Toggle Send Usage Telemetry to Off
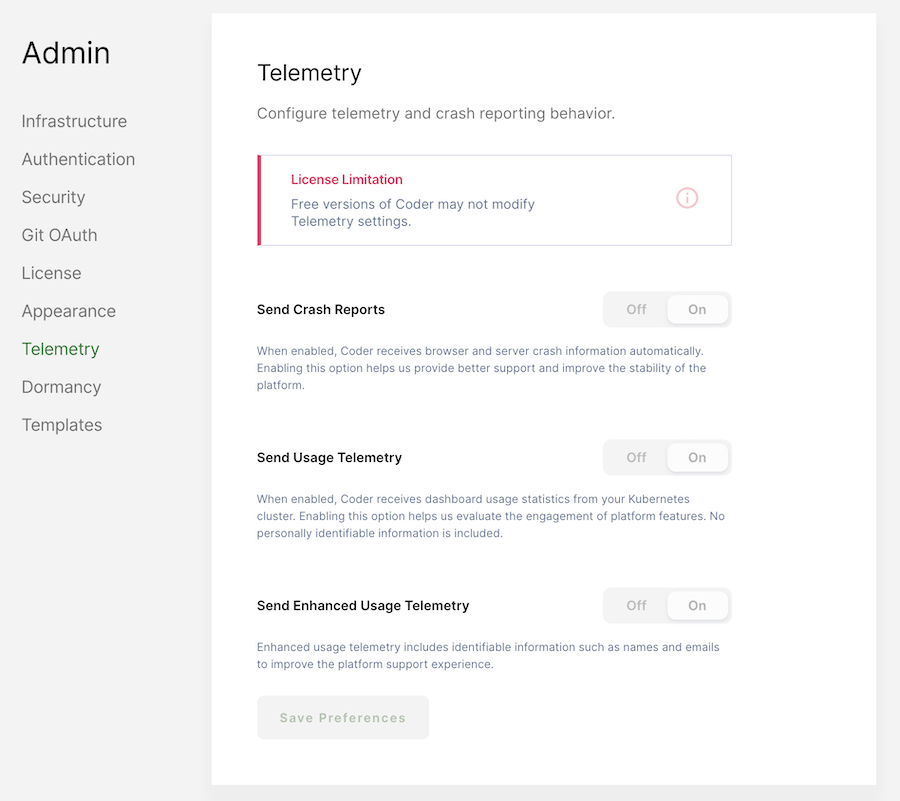This screenshot has width=900, height=801. point(635,457)
